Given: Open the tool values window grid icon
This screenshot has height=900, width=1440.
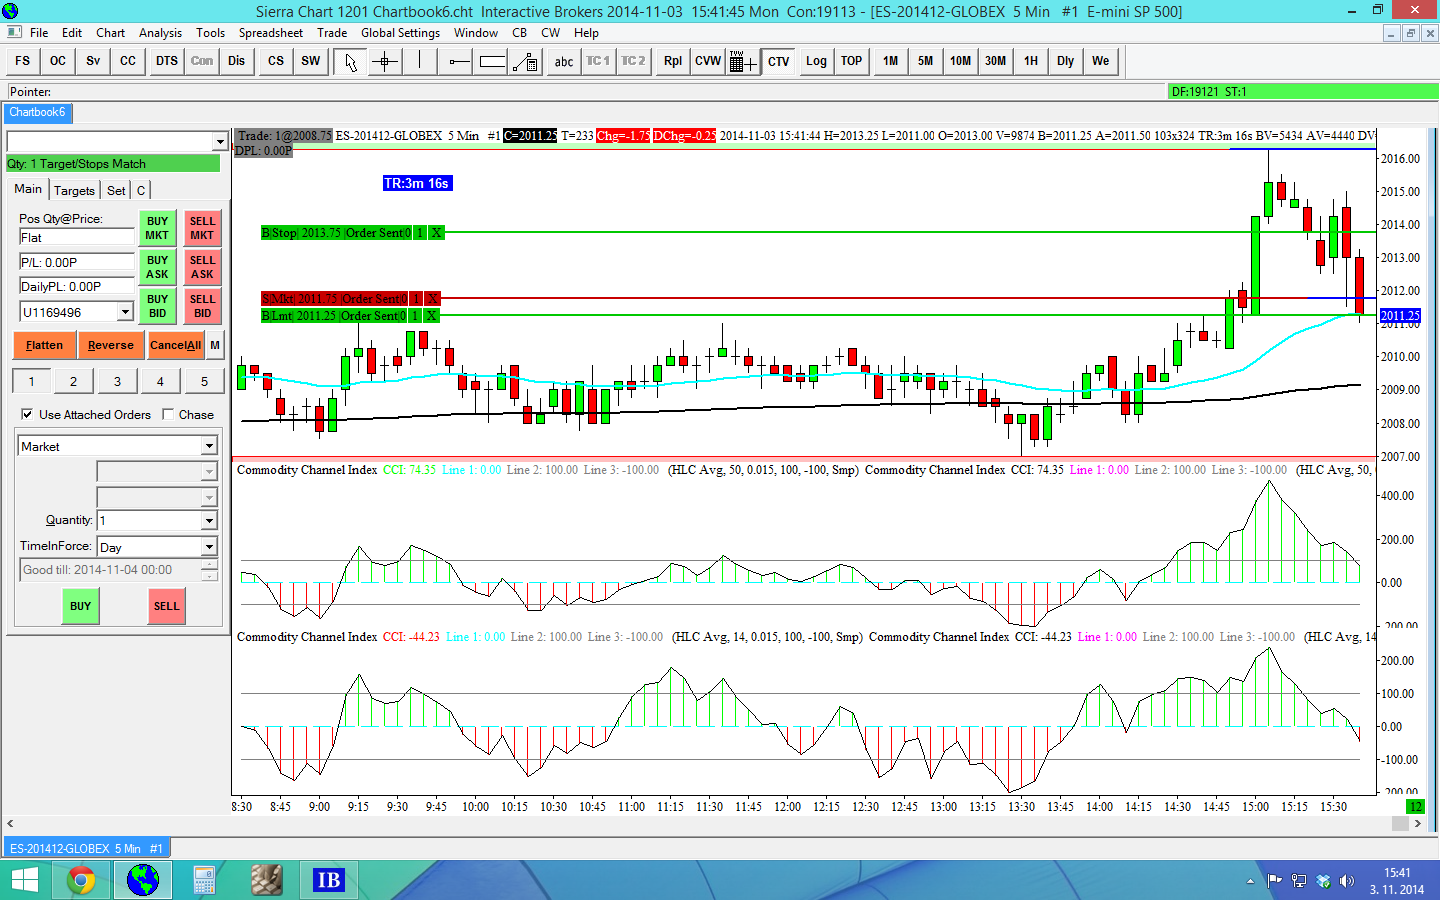Looking at the screenshot, I should pos(742,61).
